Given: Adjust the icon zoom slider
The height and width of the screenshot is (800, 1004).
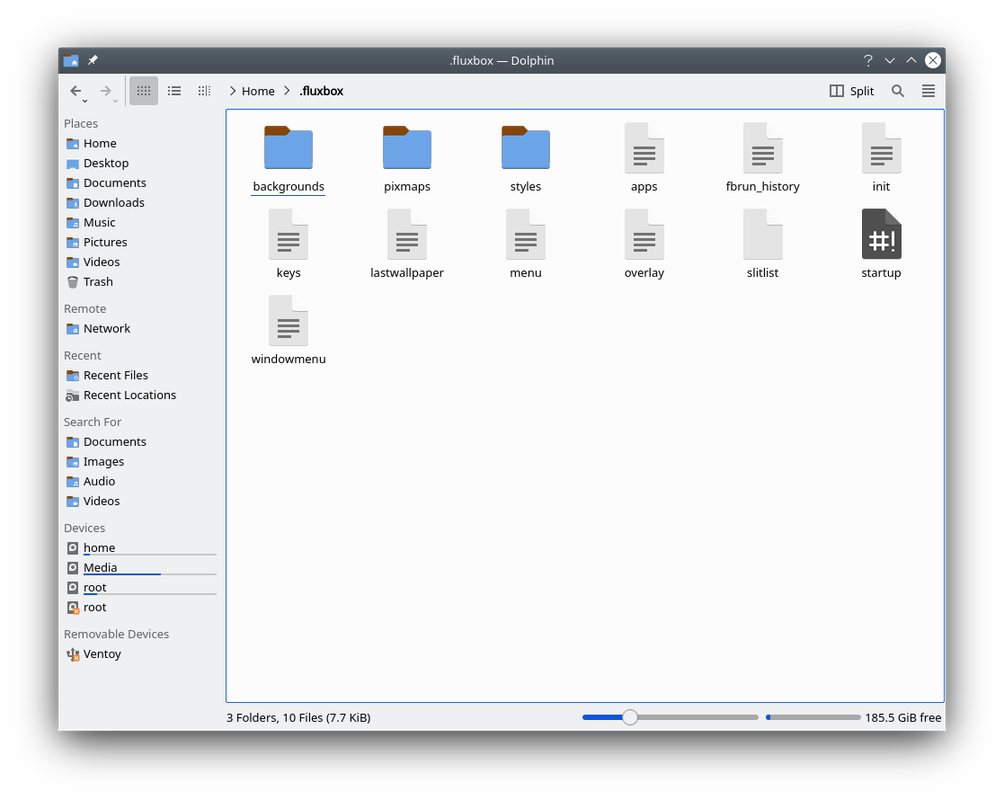Looking at the screenshot, I should (x=670, y=717).
